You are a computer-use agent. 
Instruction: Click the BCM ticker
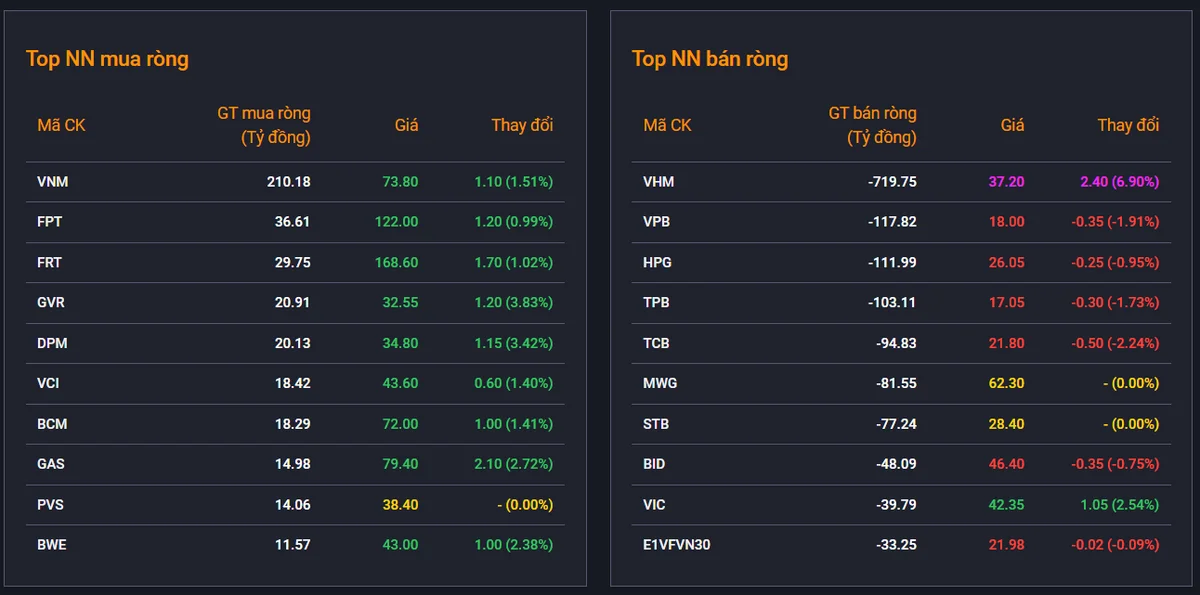[52, 424]
